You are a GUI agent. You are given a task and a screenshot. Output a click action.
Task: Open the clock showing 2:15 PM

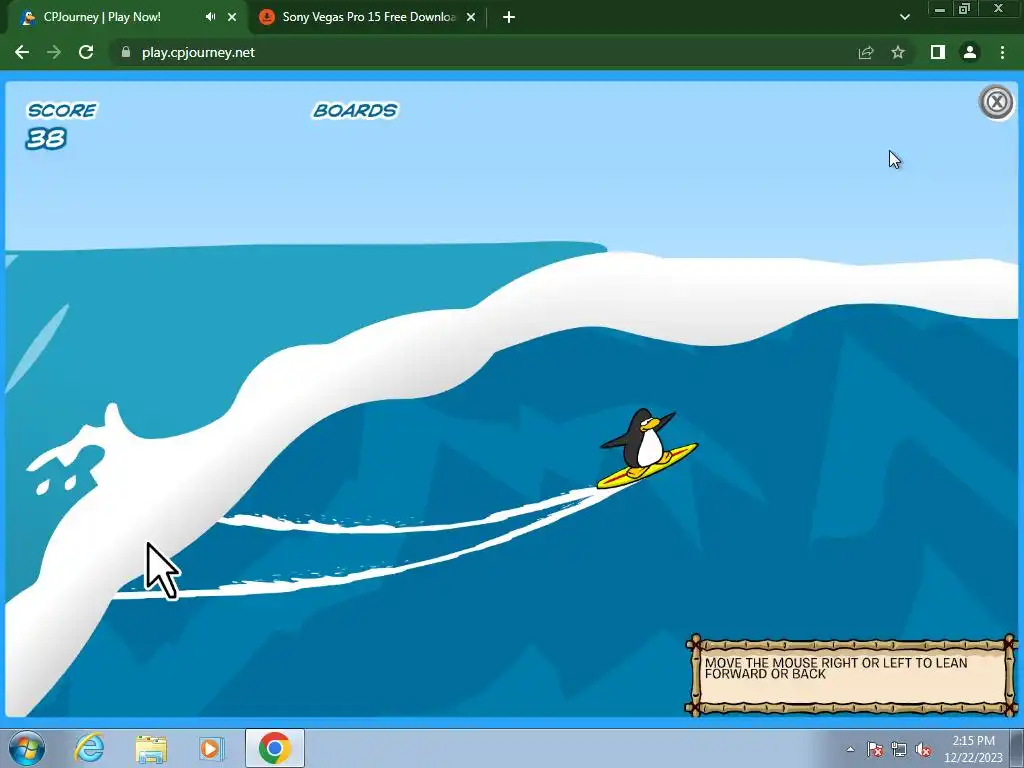973,749
